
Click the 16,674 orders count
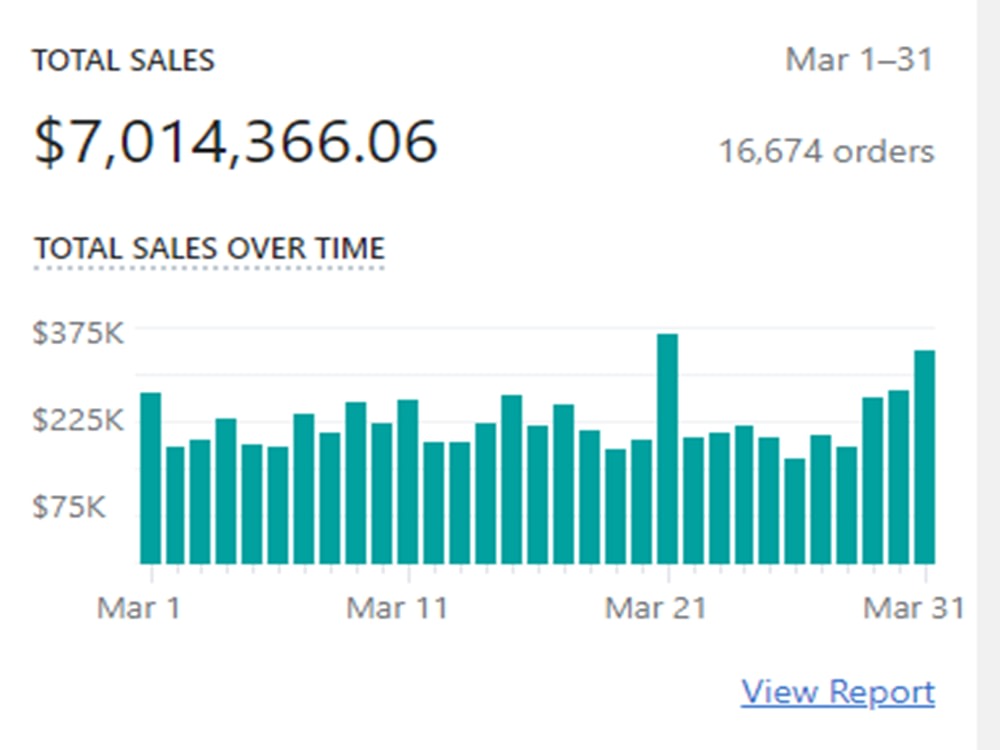827,152
